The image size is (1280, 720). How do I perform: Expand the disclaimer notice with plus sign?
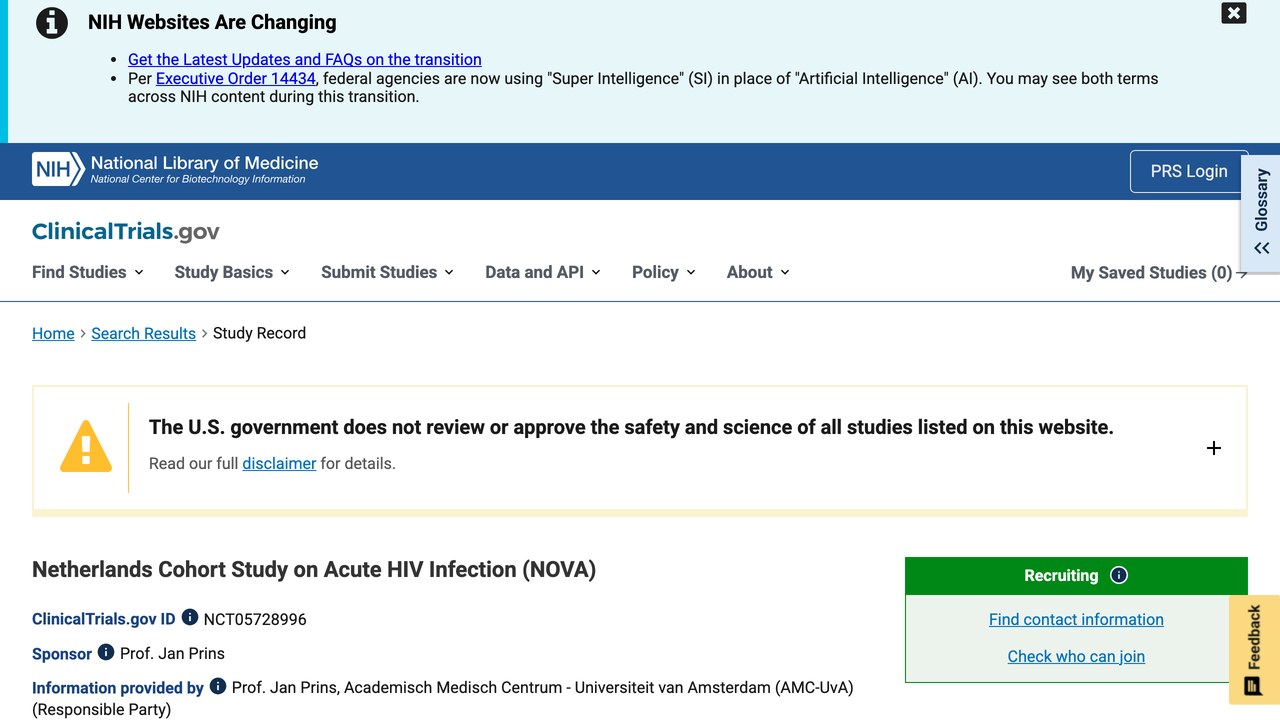pos(1214,448)
